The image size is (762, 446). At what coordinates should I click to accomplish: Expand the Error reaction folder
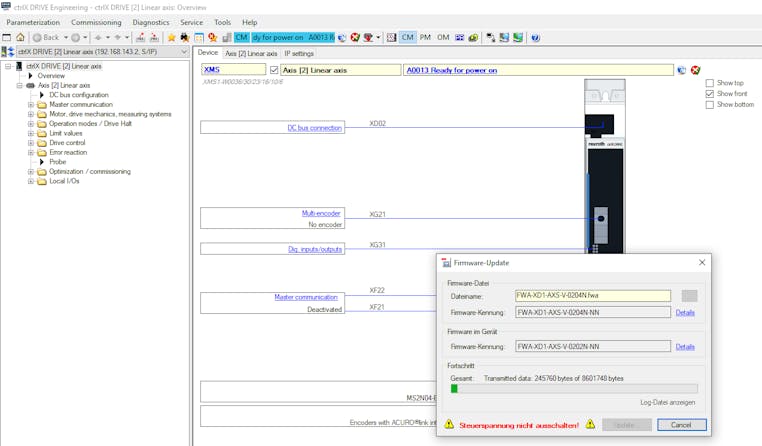[31, 153]
